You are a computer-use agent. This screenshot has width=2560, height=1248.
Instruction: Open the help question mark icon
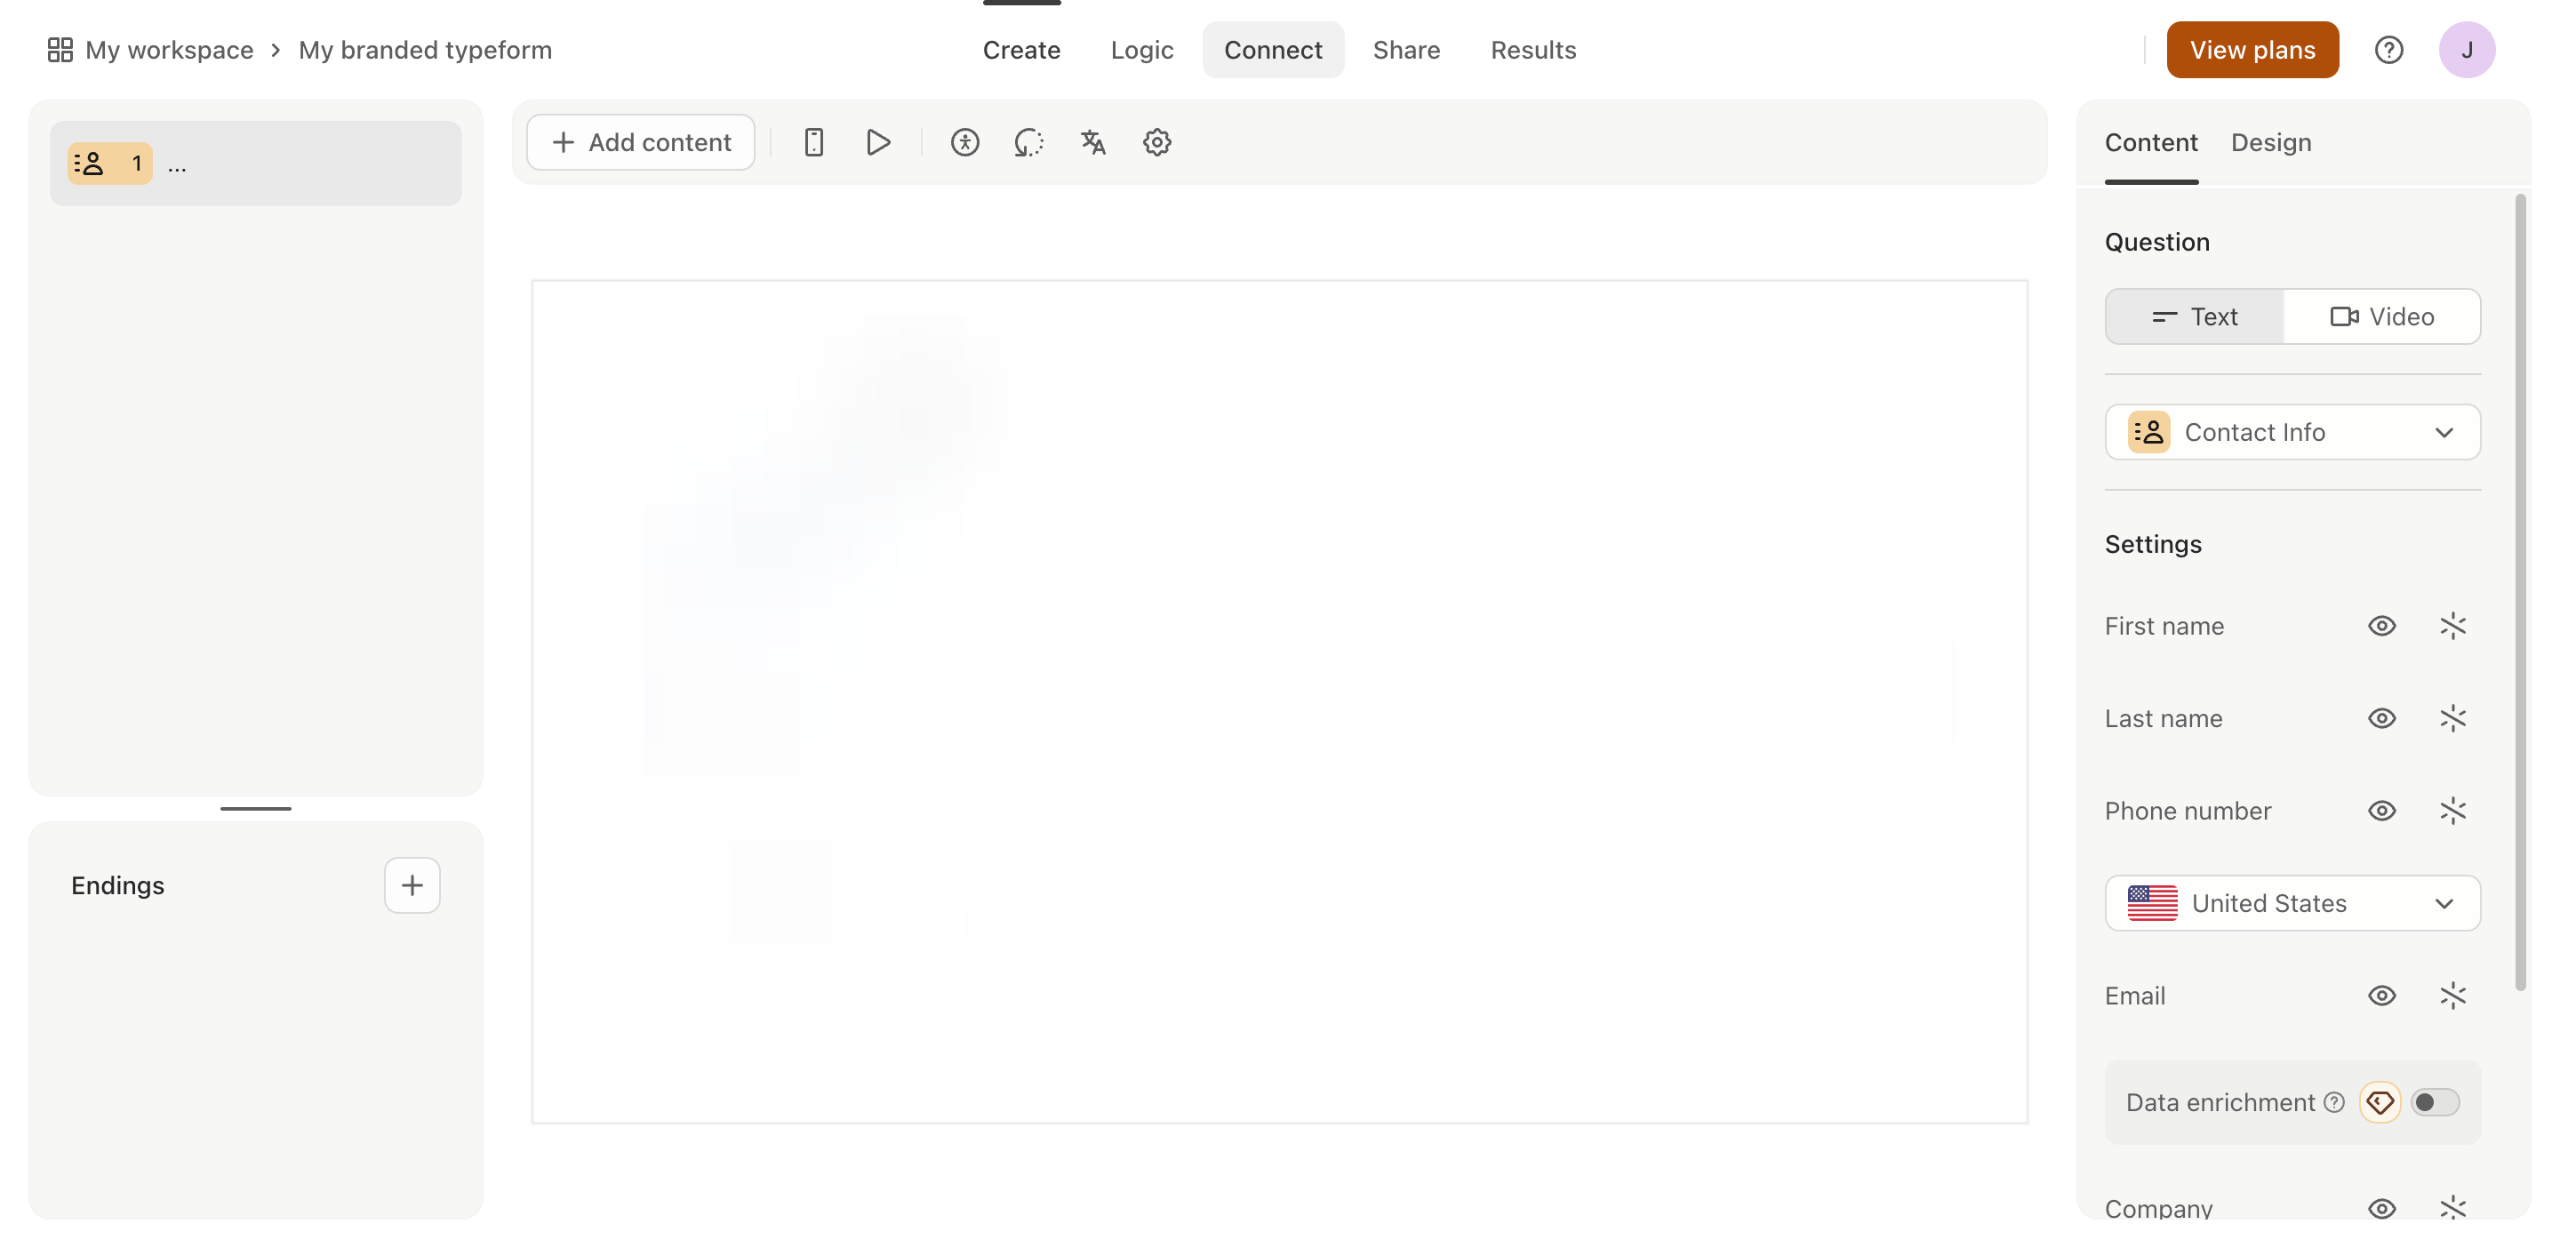click(2388, 49)
